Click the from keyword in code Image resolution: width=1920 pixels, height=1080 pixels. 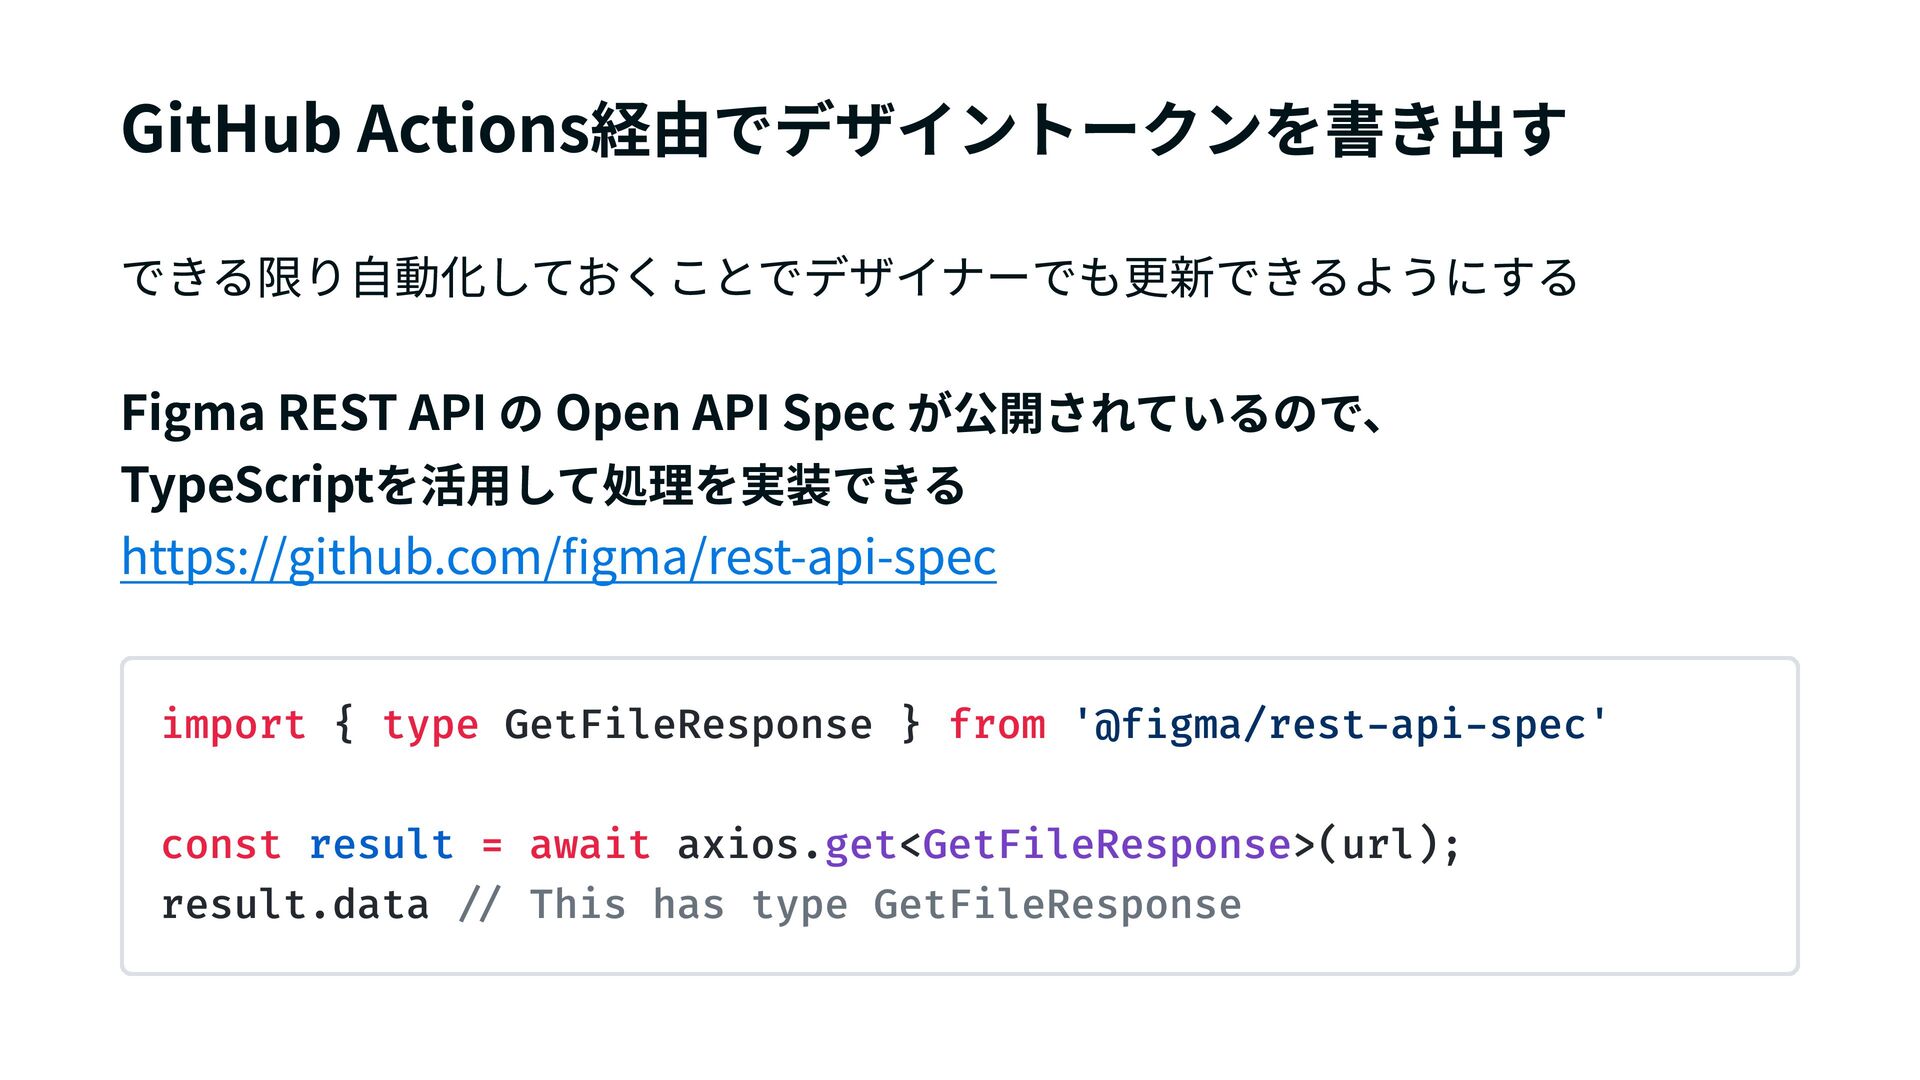coord(996,724)
